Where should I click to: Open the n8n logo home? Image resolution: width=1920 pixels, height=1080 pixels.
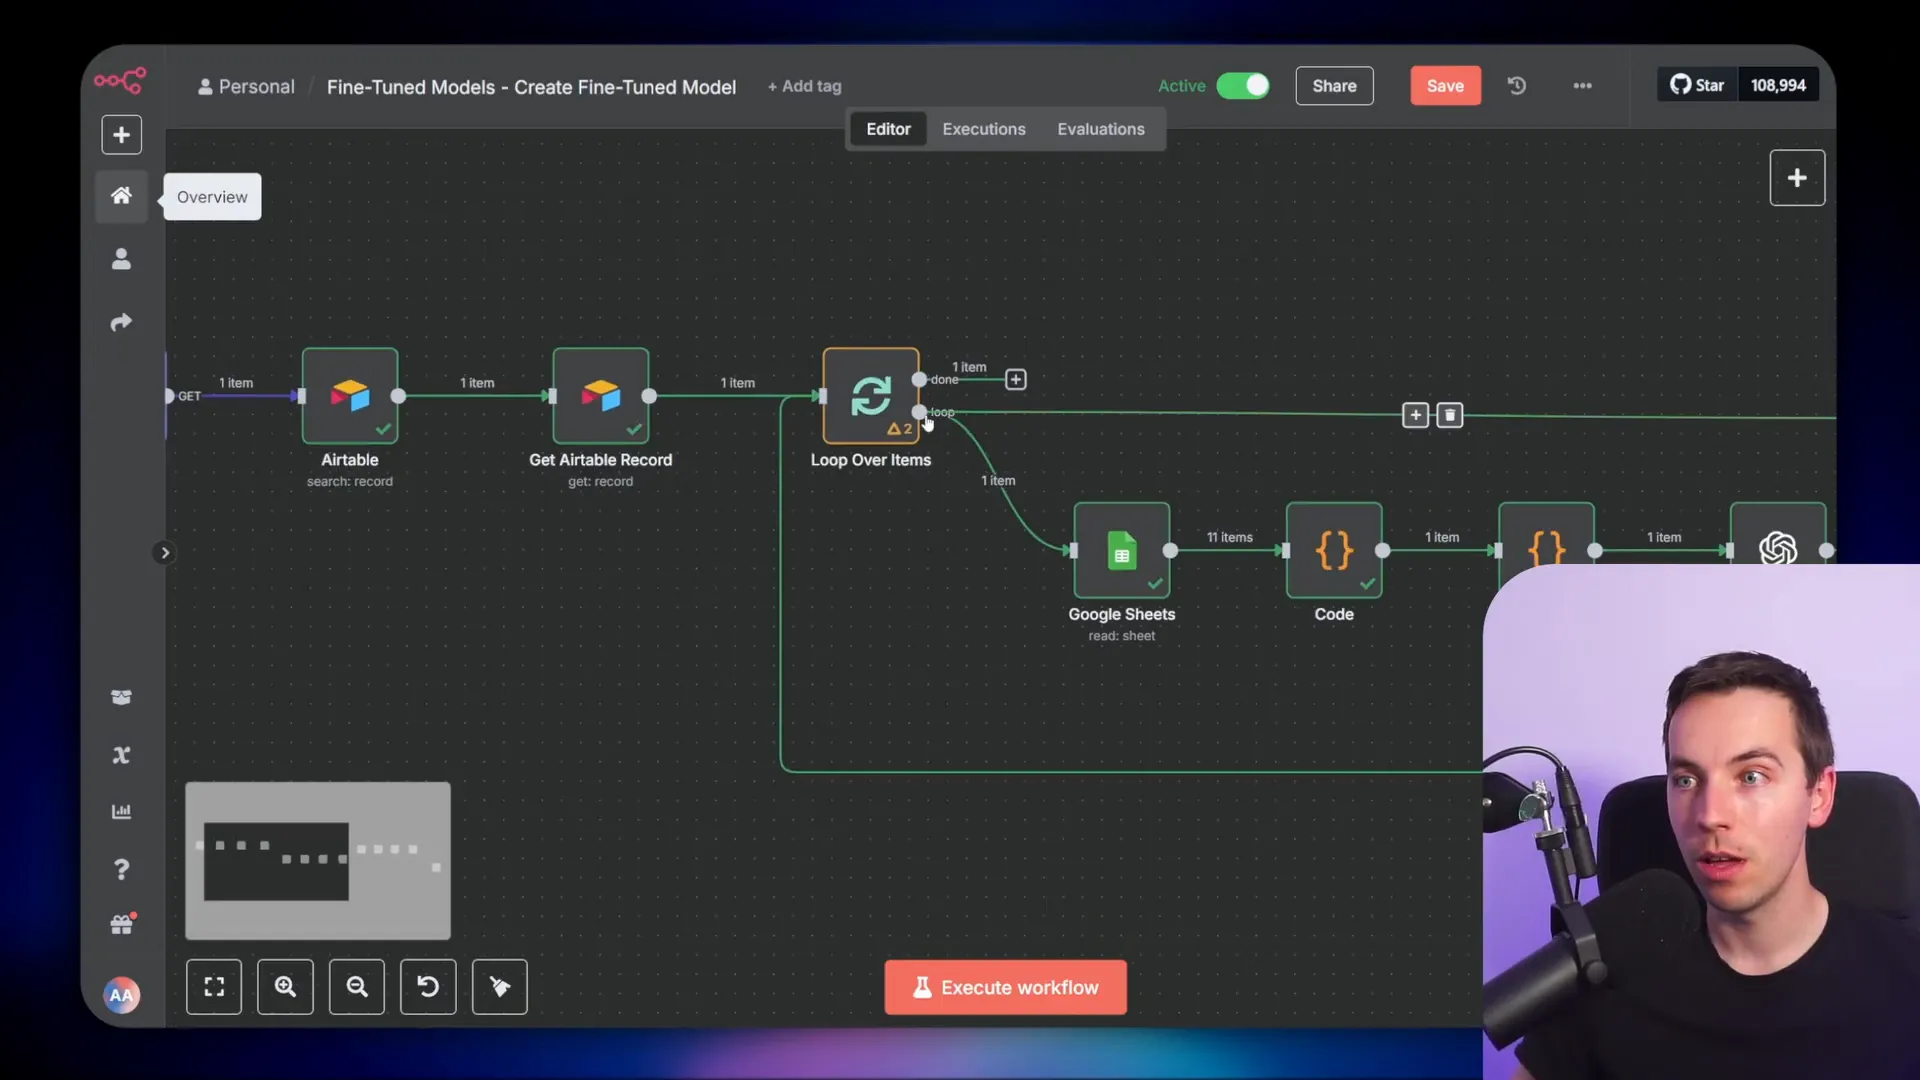[x=121, y=80]
